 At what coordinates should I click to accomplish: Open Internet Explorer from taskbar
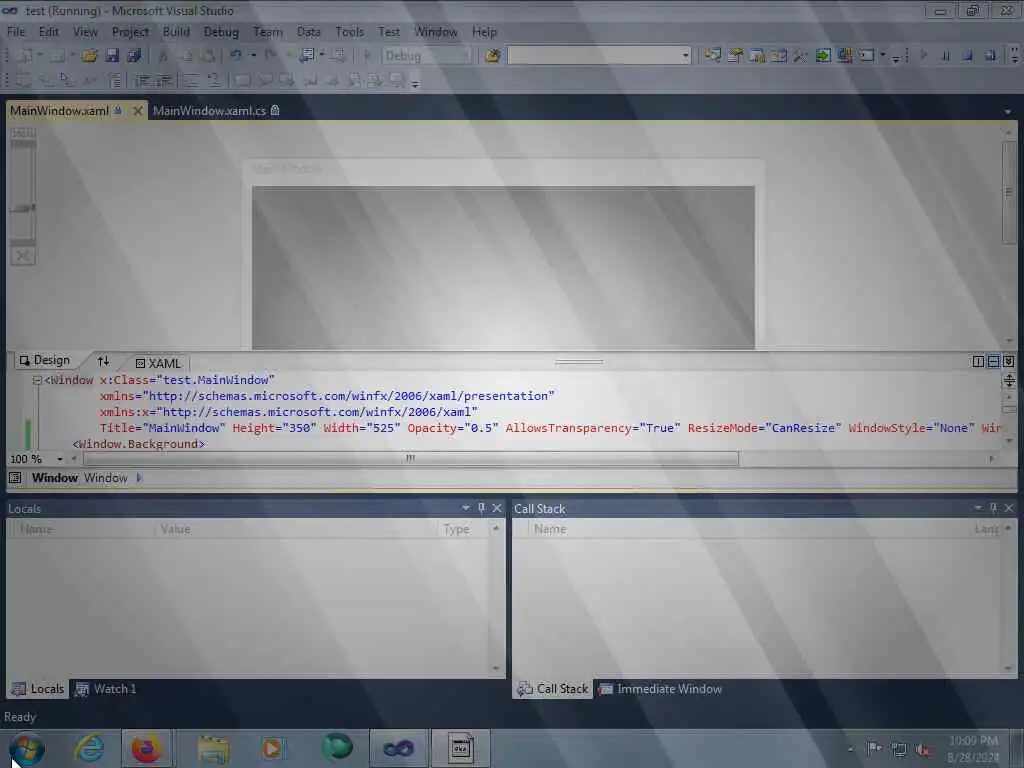click(x=89, y=749)
